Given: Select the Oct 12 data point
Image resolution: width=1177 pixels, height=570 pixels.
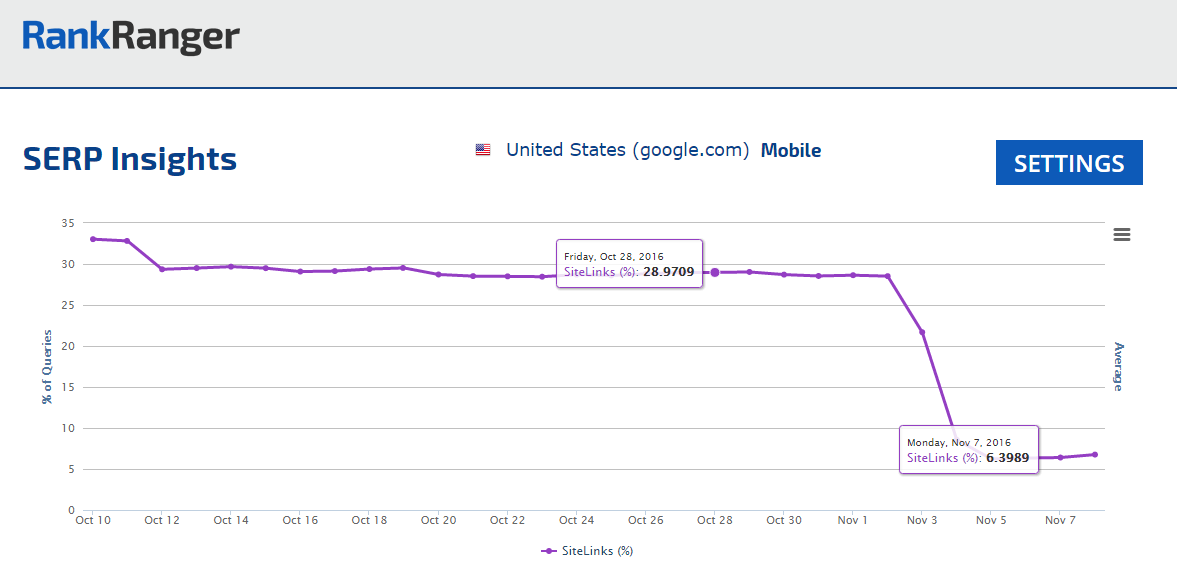Looking at the screenshot, I should click(x=162, y=269).
